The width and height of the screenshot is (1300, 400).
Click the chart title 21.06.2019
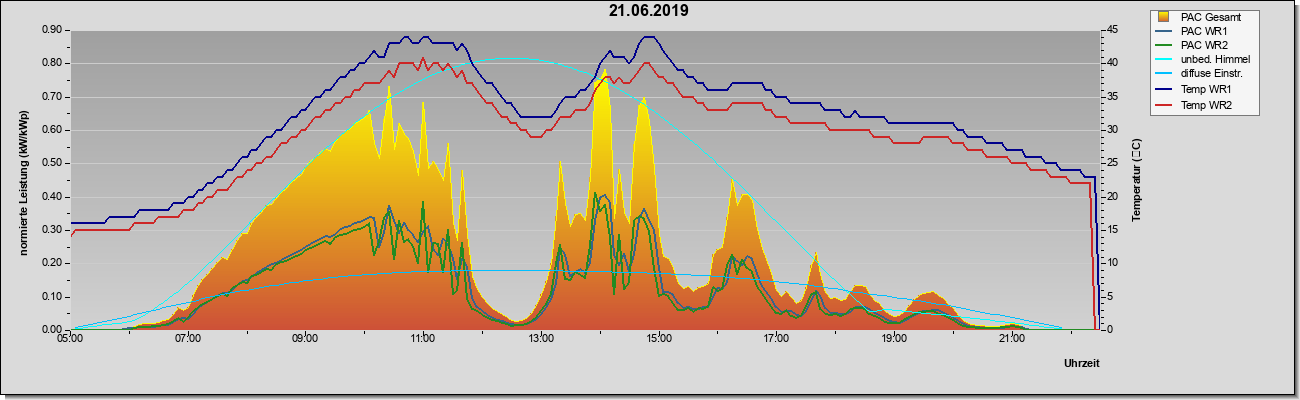[648, 11]
